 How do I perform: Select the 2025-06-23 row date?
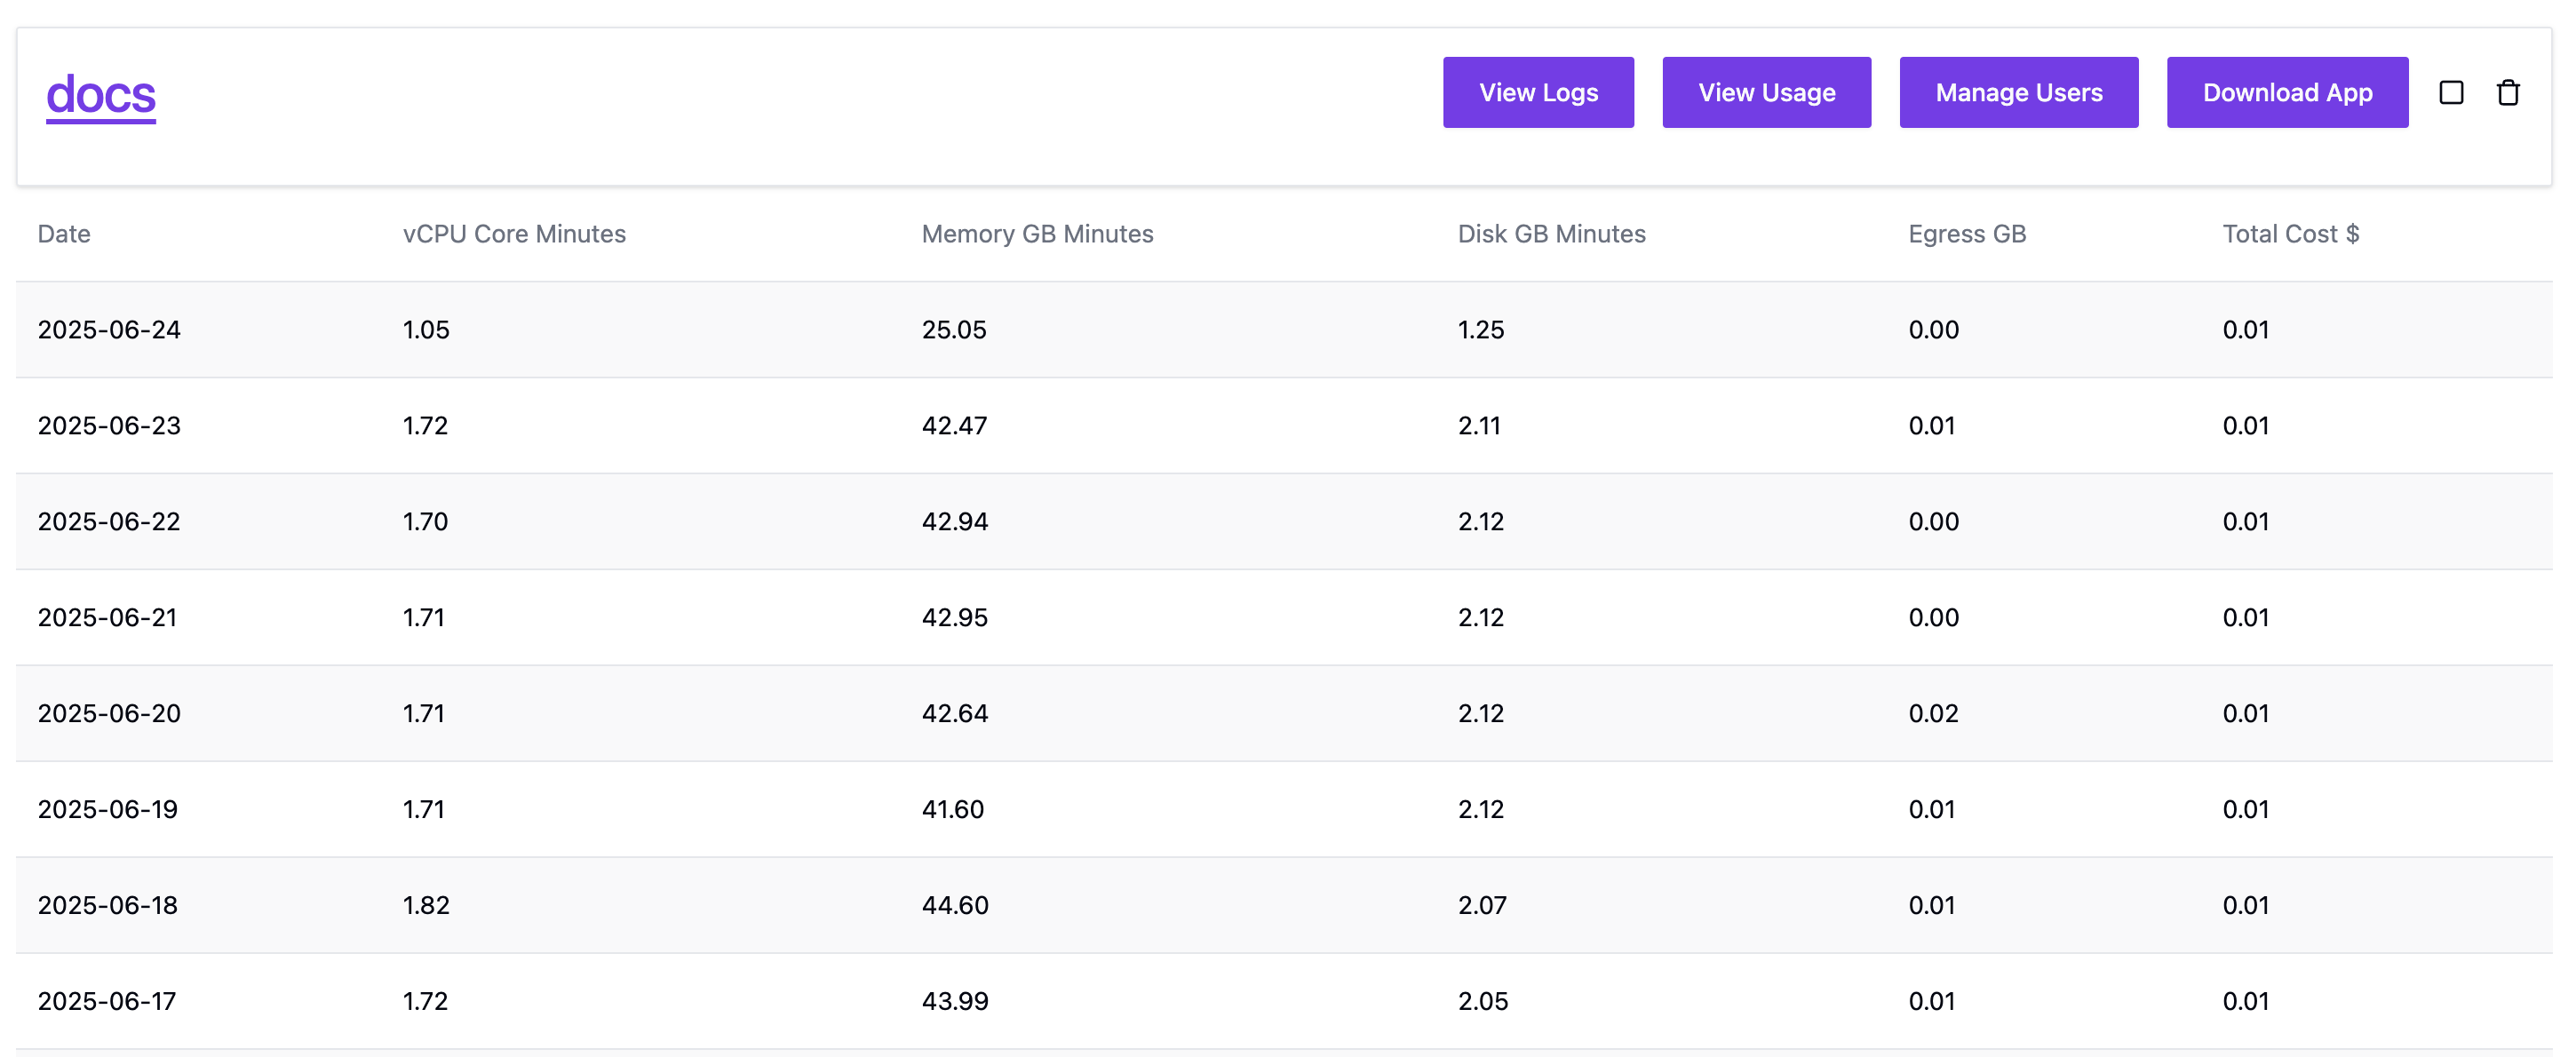point(109,426)
